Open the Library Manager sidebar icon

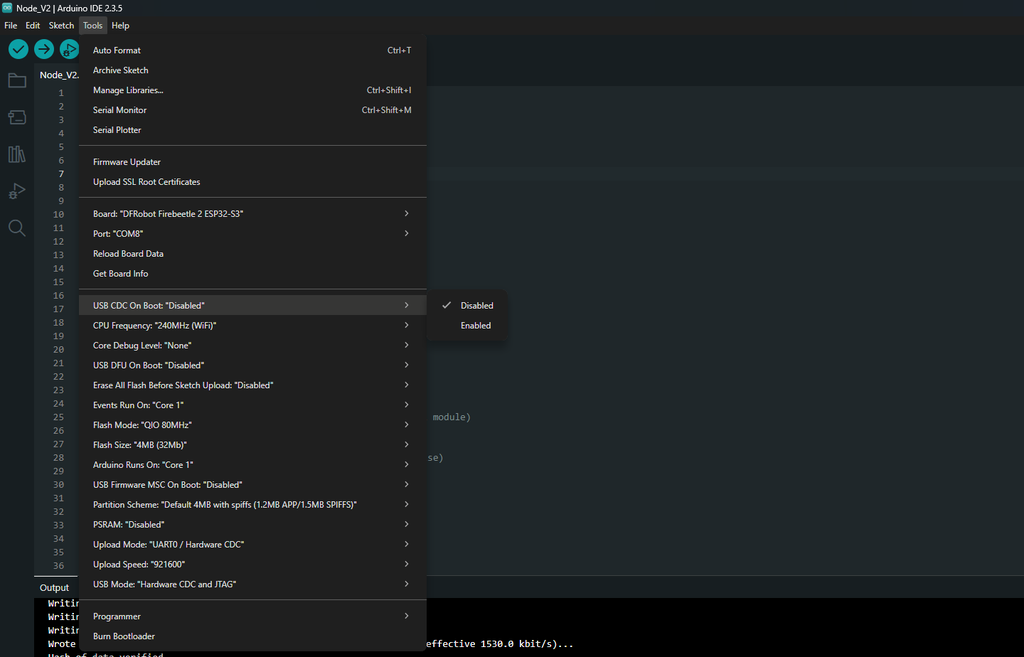[17, 154]
